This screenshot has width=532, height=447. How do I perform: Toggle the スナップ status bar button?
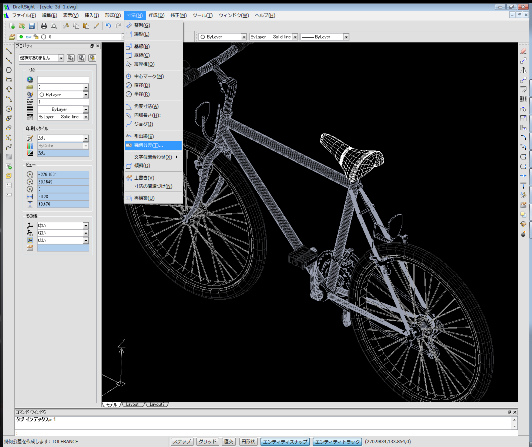point(182,442)
